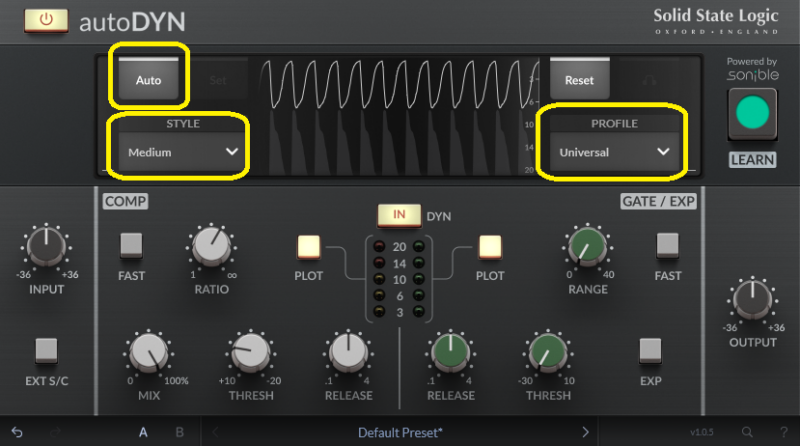800x446 pixels.
Task: Click the undo arrow in bottom bar
Action: click(x=17, y=432)
